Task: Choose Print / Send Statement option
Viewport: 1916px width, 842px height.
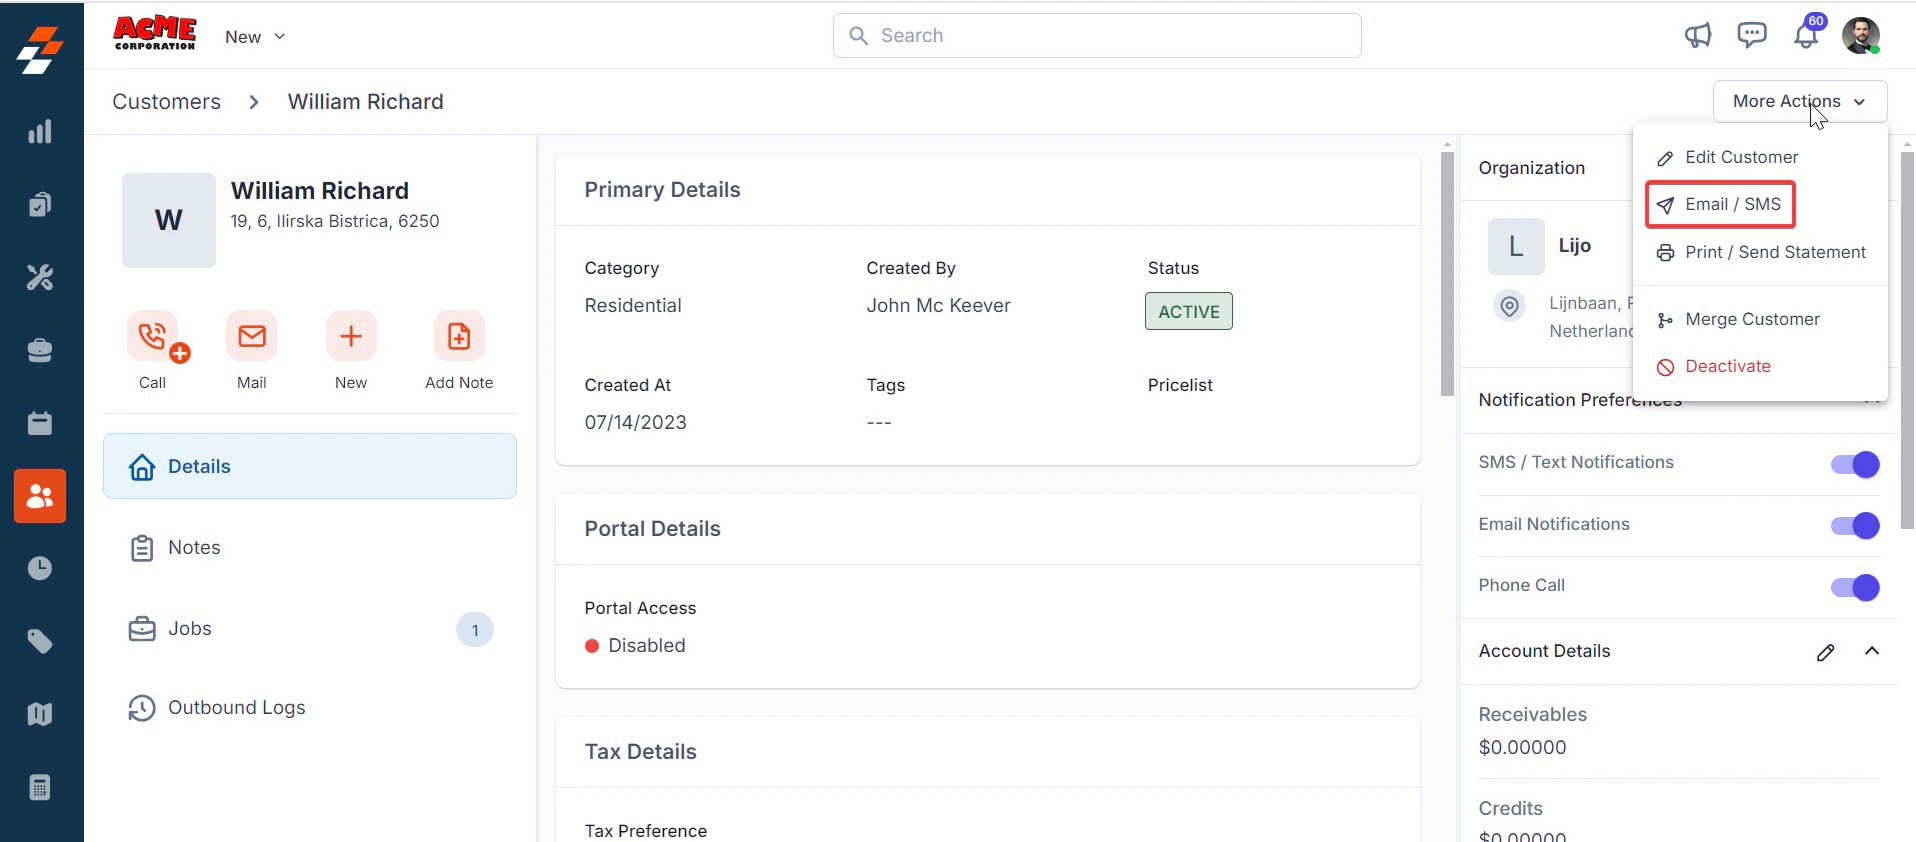Action: (1761, 252)
